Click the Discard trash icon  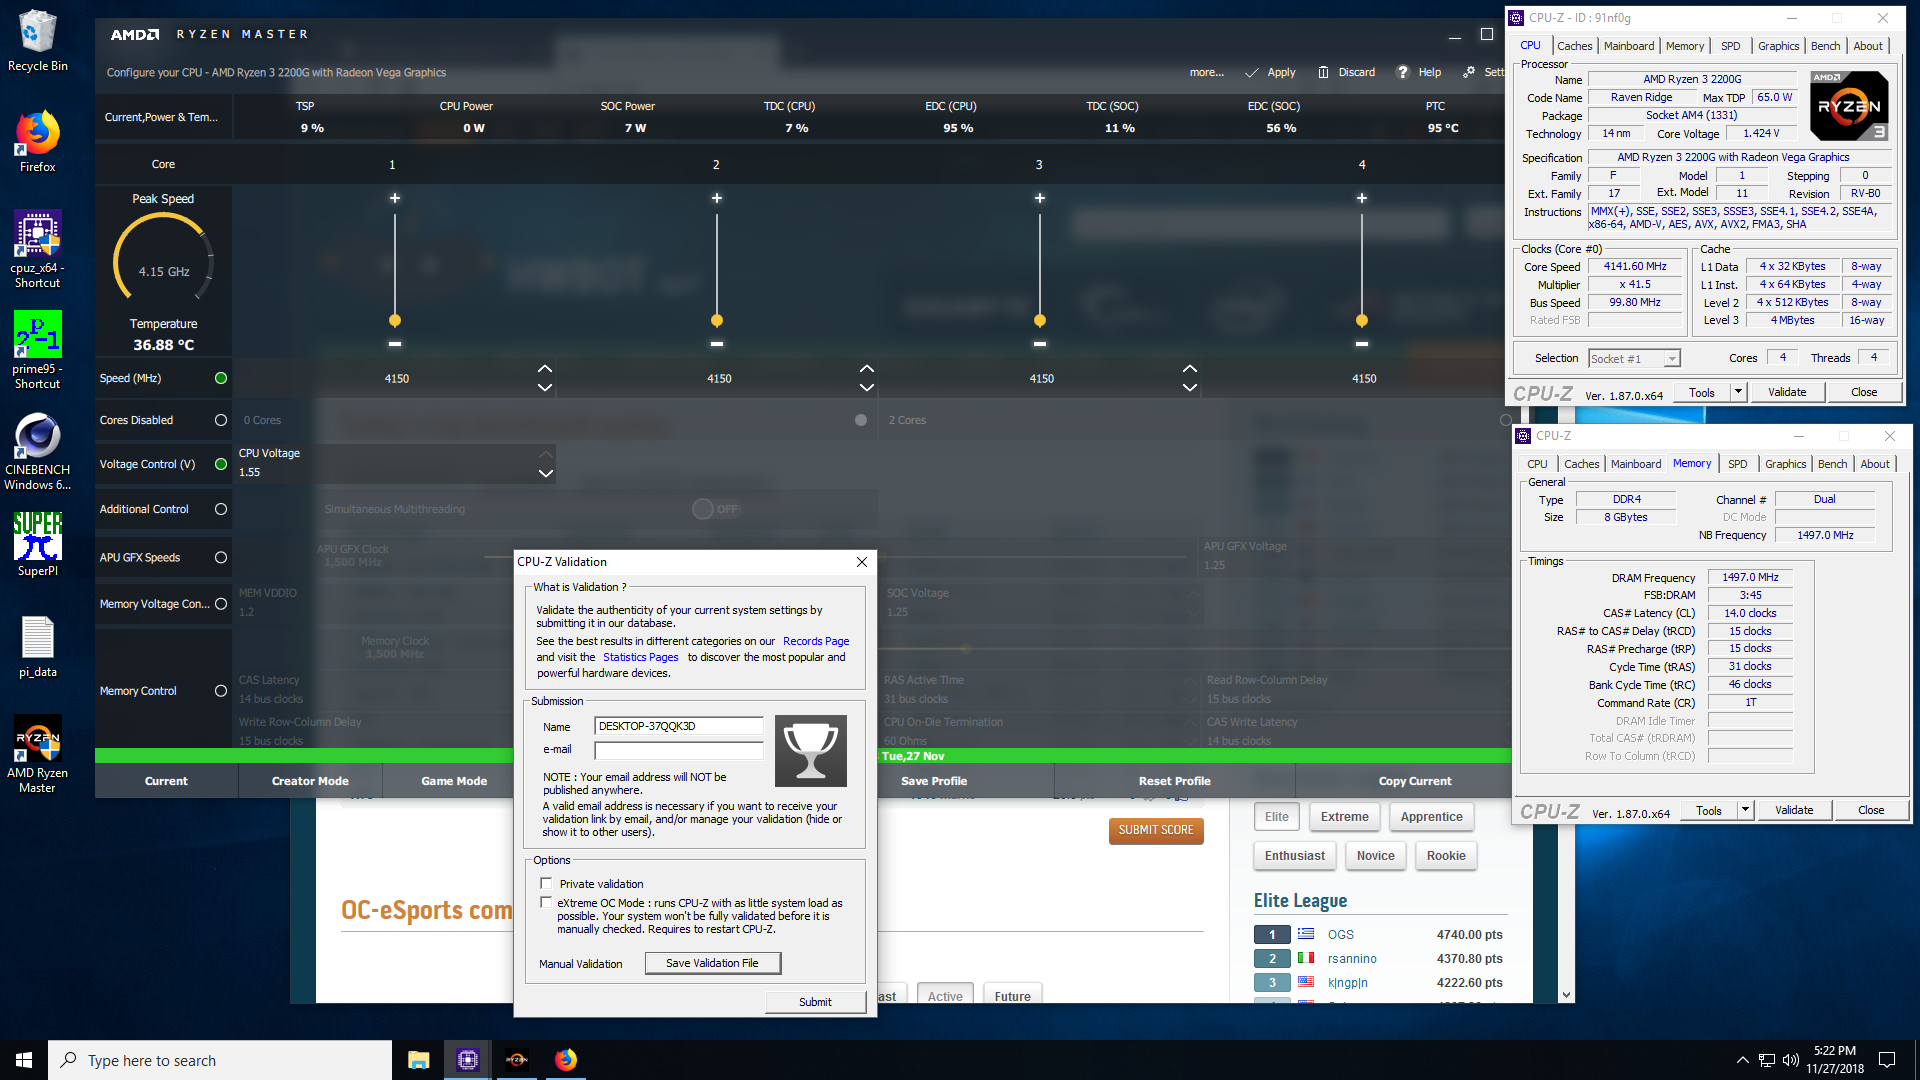(1323, 72)
